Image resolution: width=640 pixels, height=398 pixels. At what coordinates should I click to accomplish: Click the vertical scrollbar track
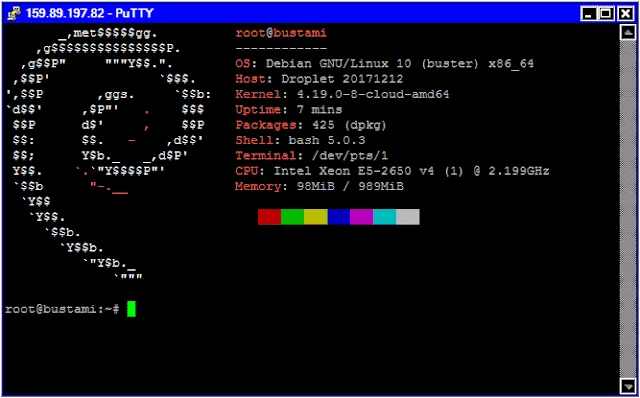[x=627, y=209]
